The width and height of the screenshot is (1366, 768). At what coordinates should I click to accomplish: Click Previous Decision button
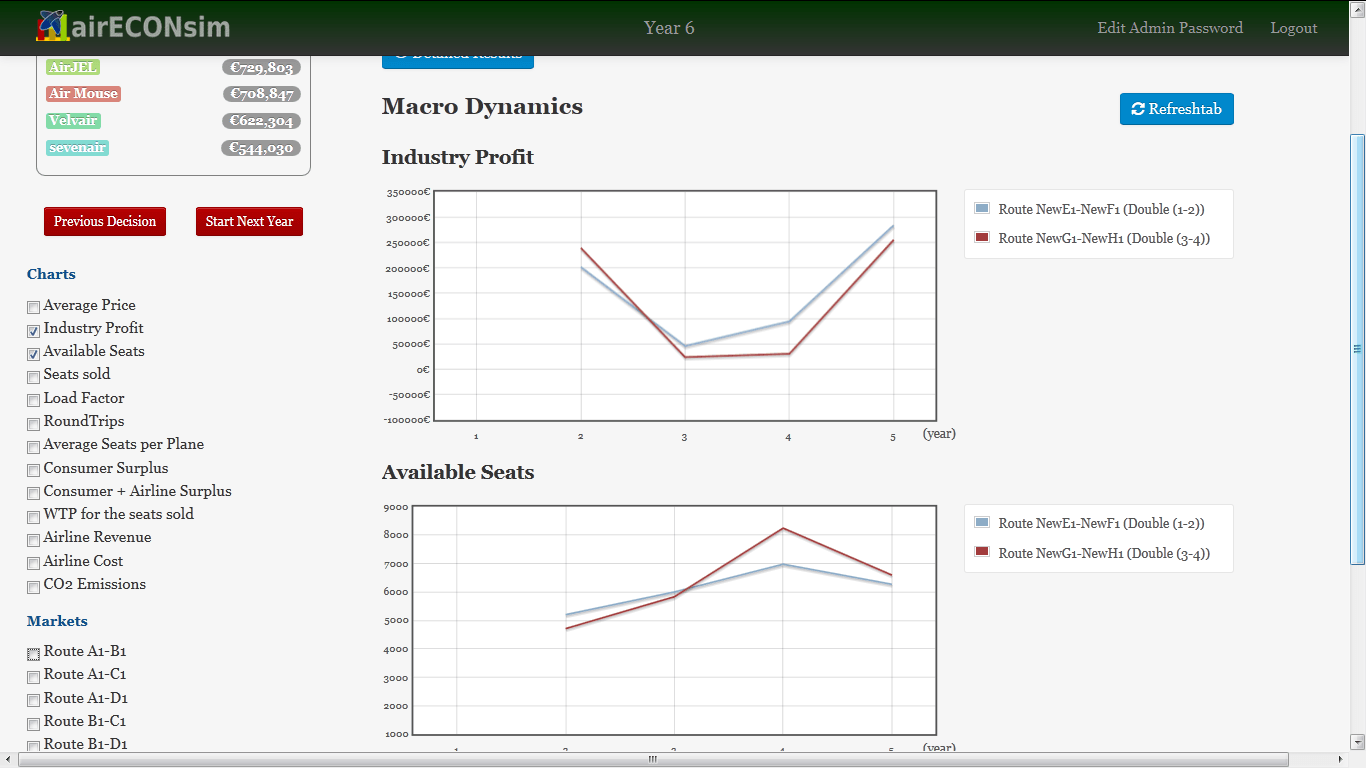[x=105, y=222]
